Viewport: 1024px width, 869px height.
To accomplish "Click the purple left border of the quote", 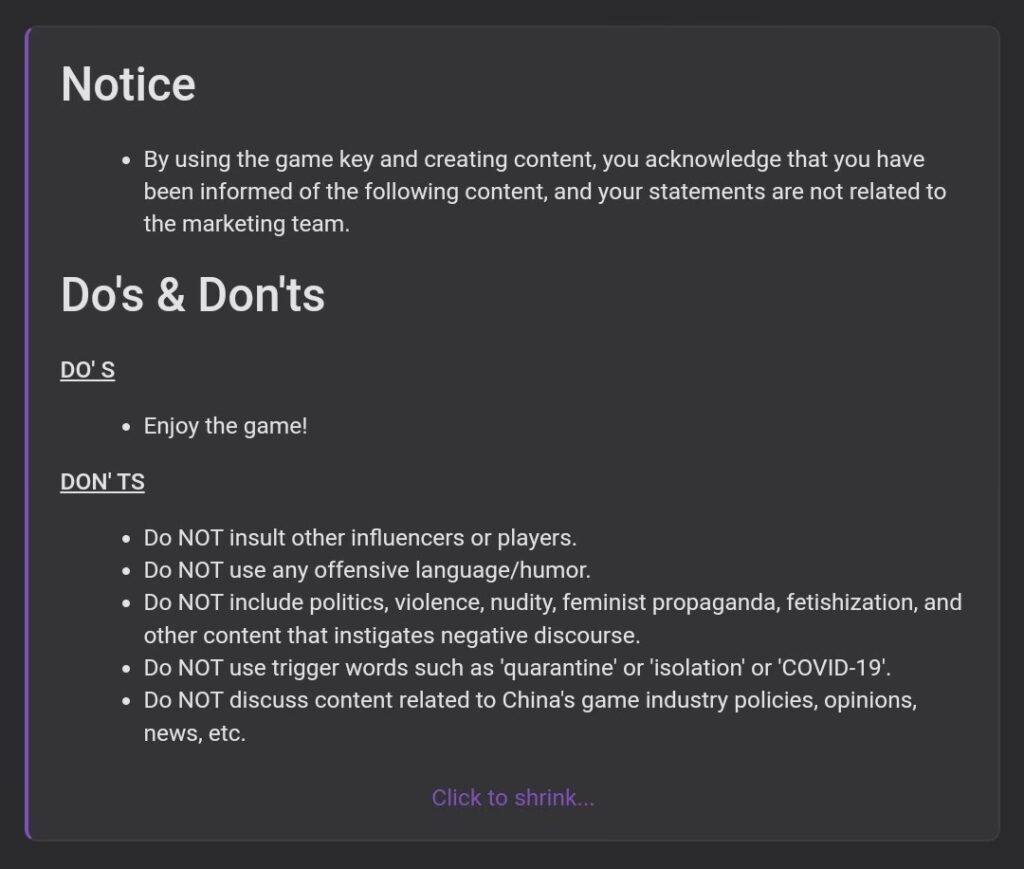I will tap(27, 433).
